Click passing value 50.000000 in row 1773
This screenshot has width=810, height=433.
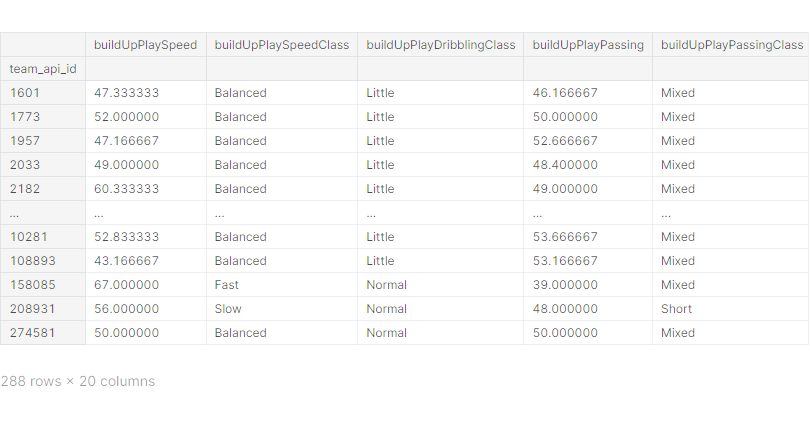pos(565,117)
